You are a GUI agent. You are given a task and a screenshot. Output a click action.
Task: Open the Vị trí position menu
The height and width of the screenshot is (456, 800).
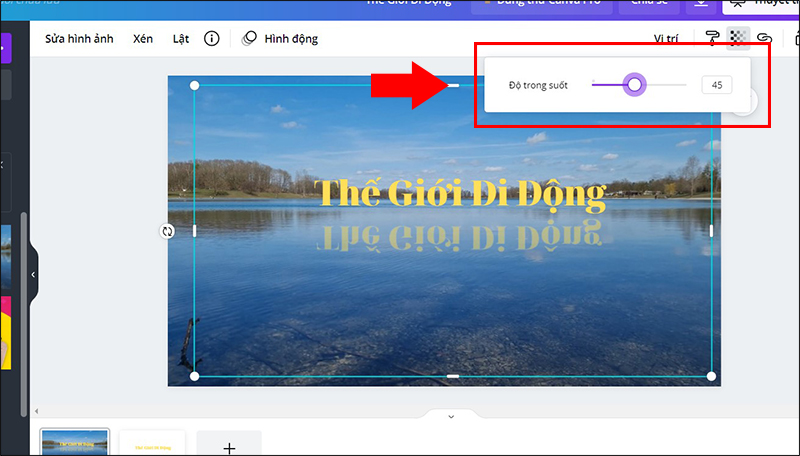[x=666, y=39]
